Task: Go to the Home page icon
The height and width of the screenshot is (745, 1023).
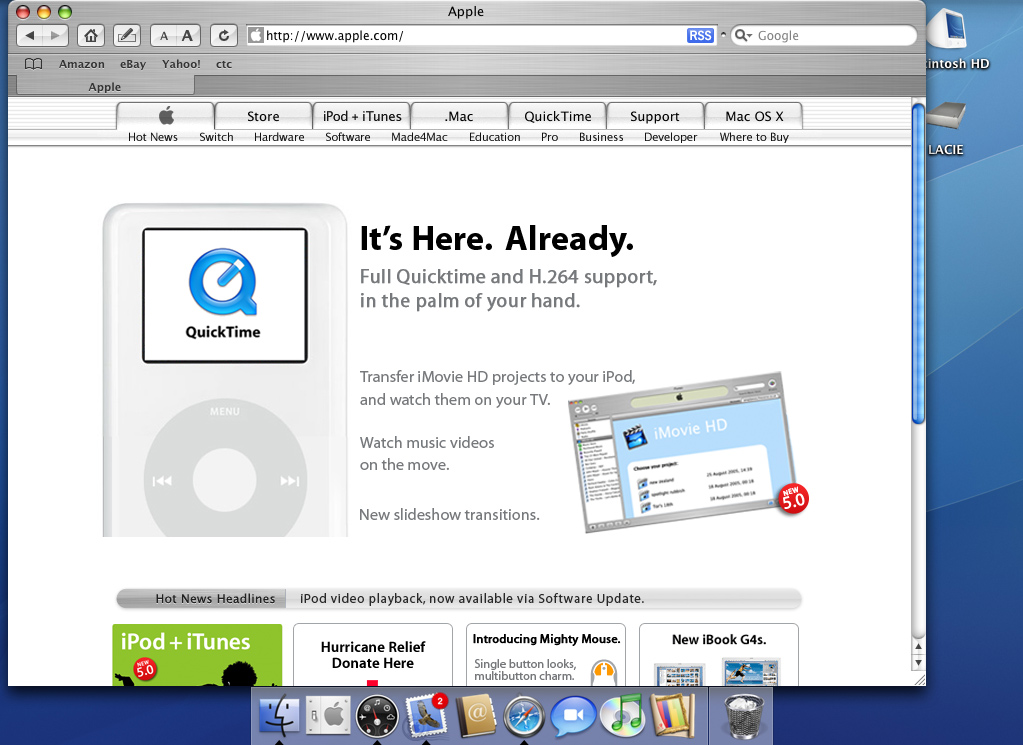Action: [x=91, y=35]
